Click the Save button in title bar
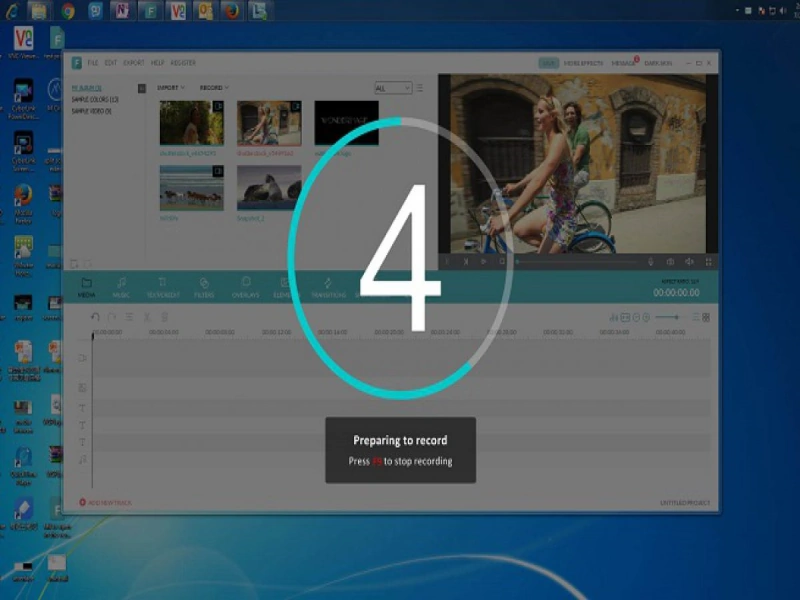Screen dimensions: 800x600 (548, 63)
